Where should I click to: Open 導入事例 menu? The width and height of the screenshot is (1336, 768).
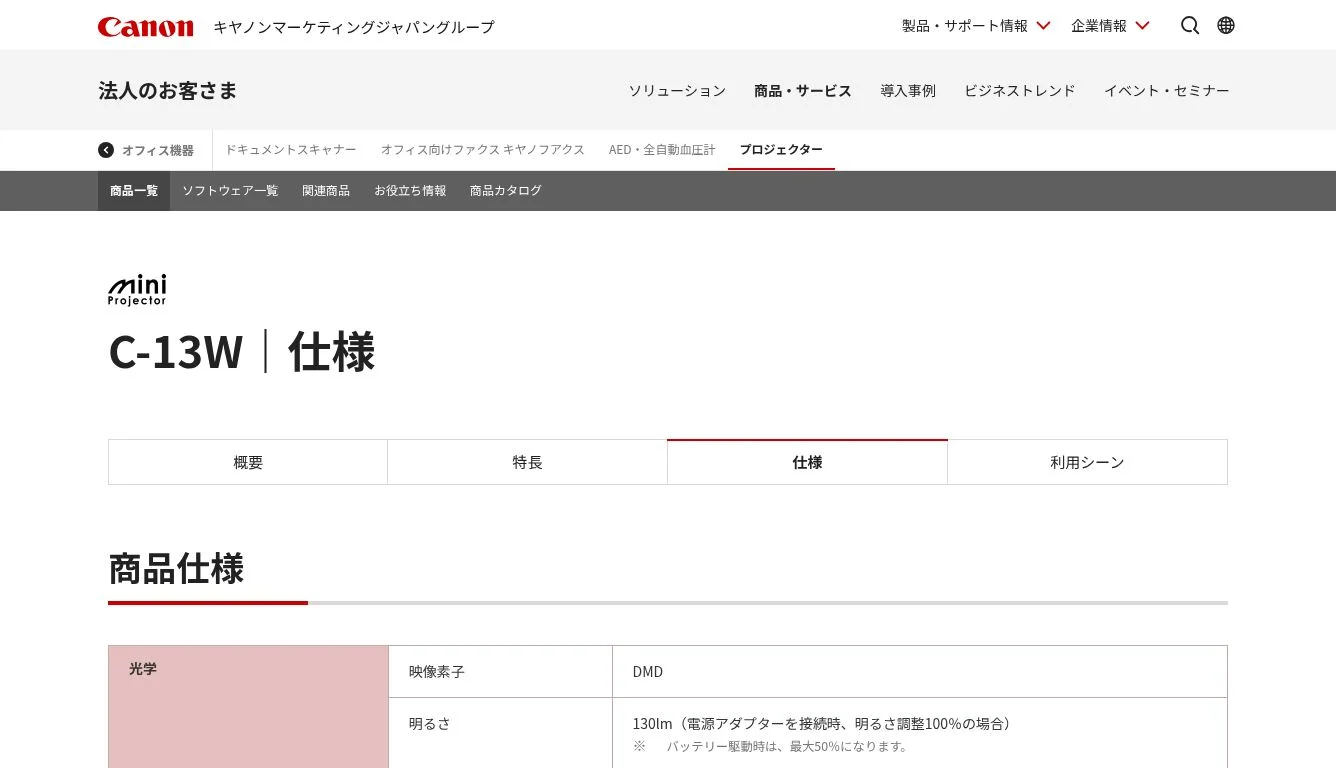click(908, 91)
